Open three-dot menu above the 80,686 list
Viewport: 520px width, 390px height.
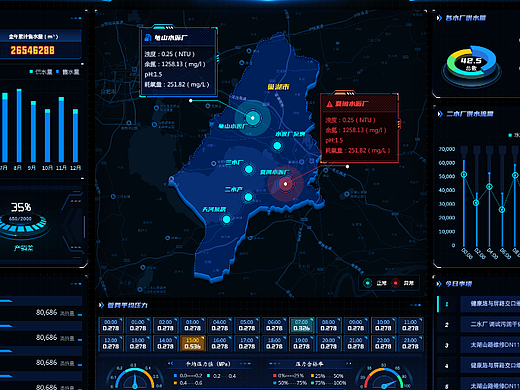point(76,284)
